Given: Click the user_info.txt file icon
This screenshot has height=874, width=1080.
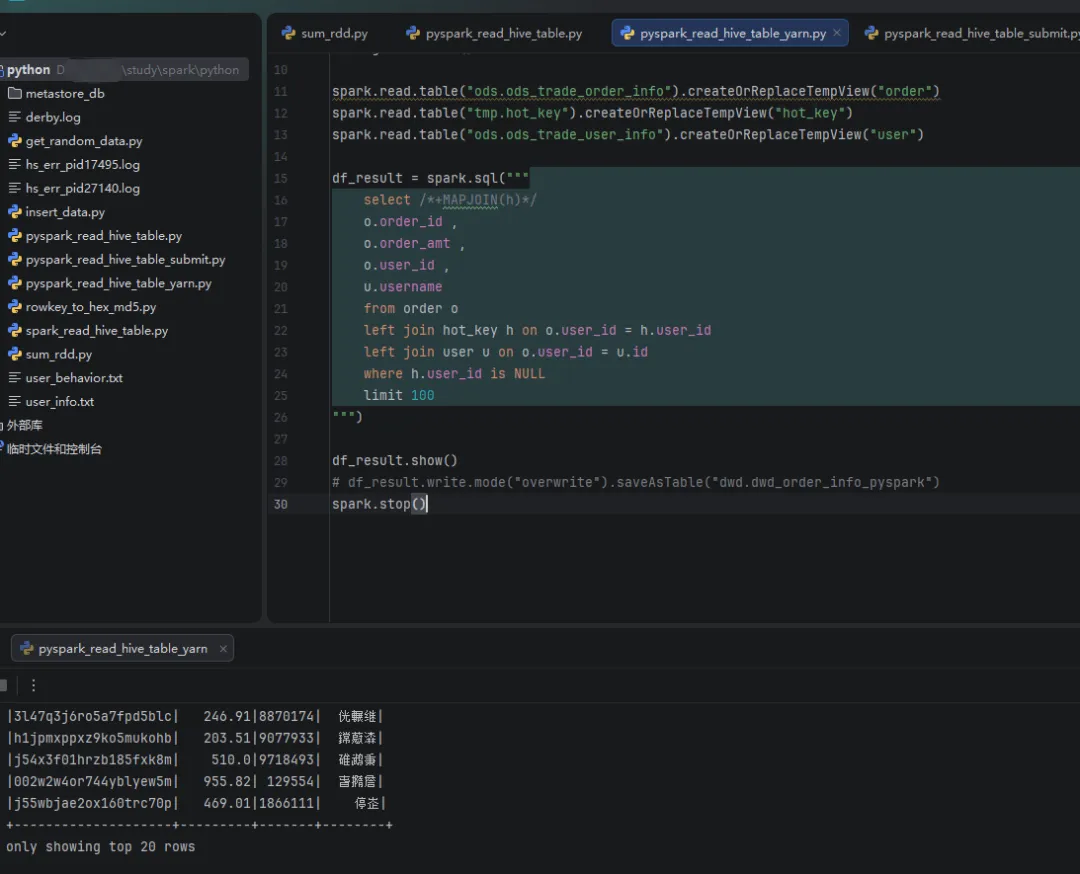Looking at the screenshot, I should [x=14, y=402].
